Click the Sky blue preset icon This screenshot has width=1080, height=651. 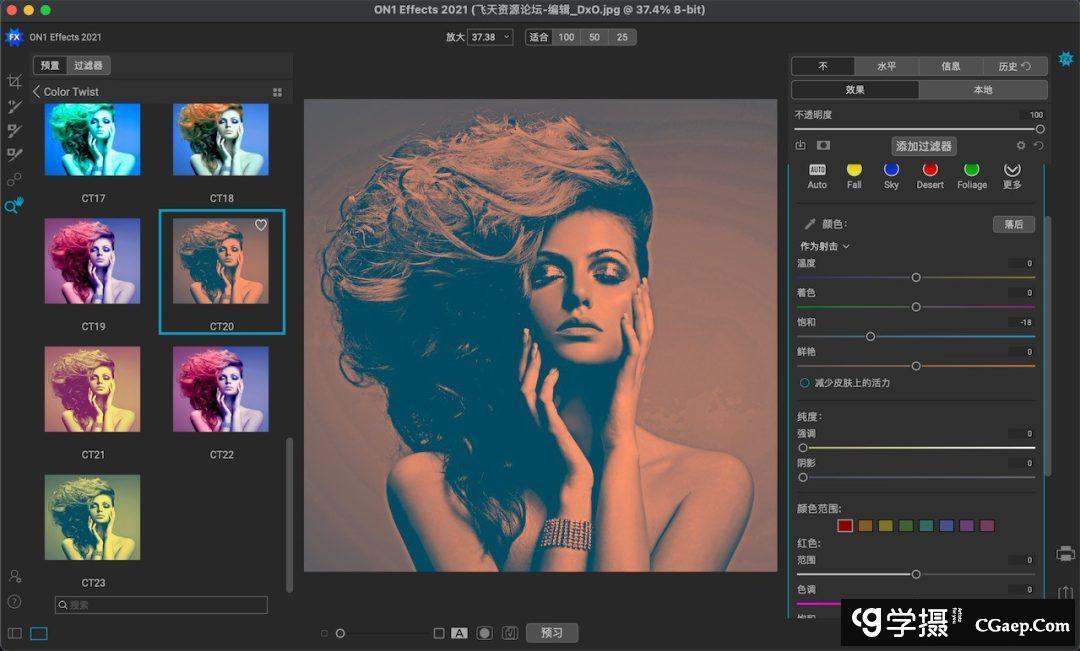(891, 171)
